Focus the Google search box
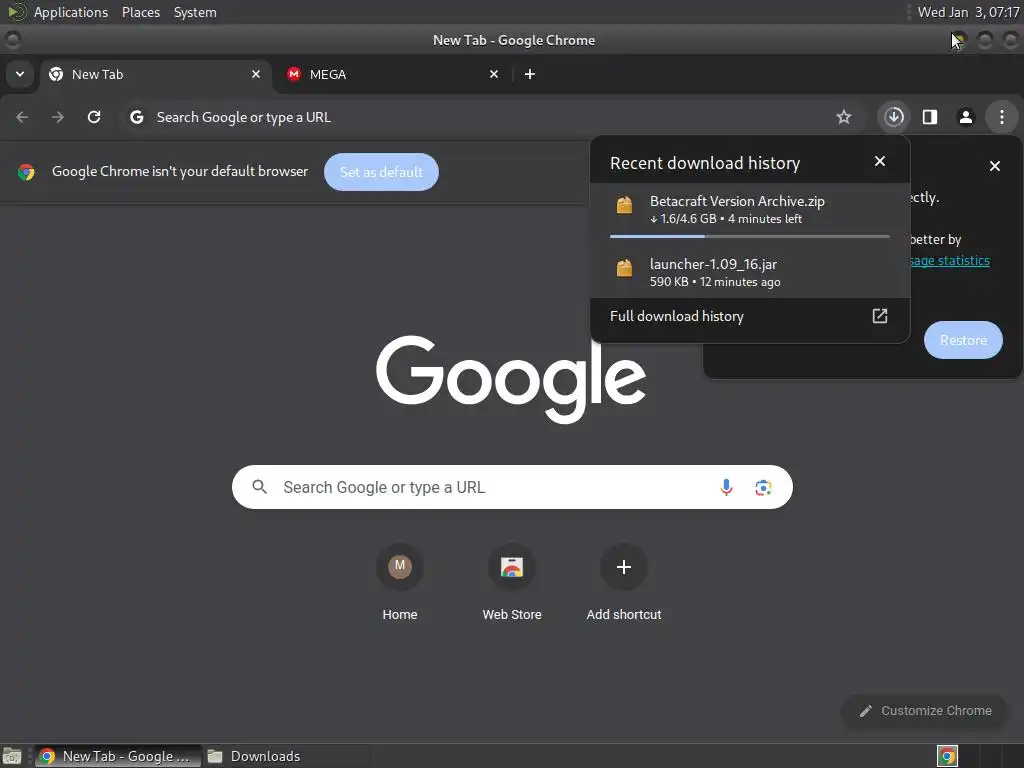Screen dimensions: 1024x768 click(x=512, y=487)
